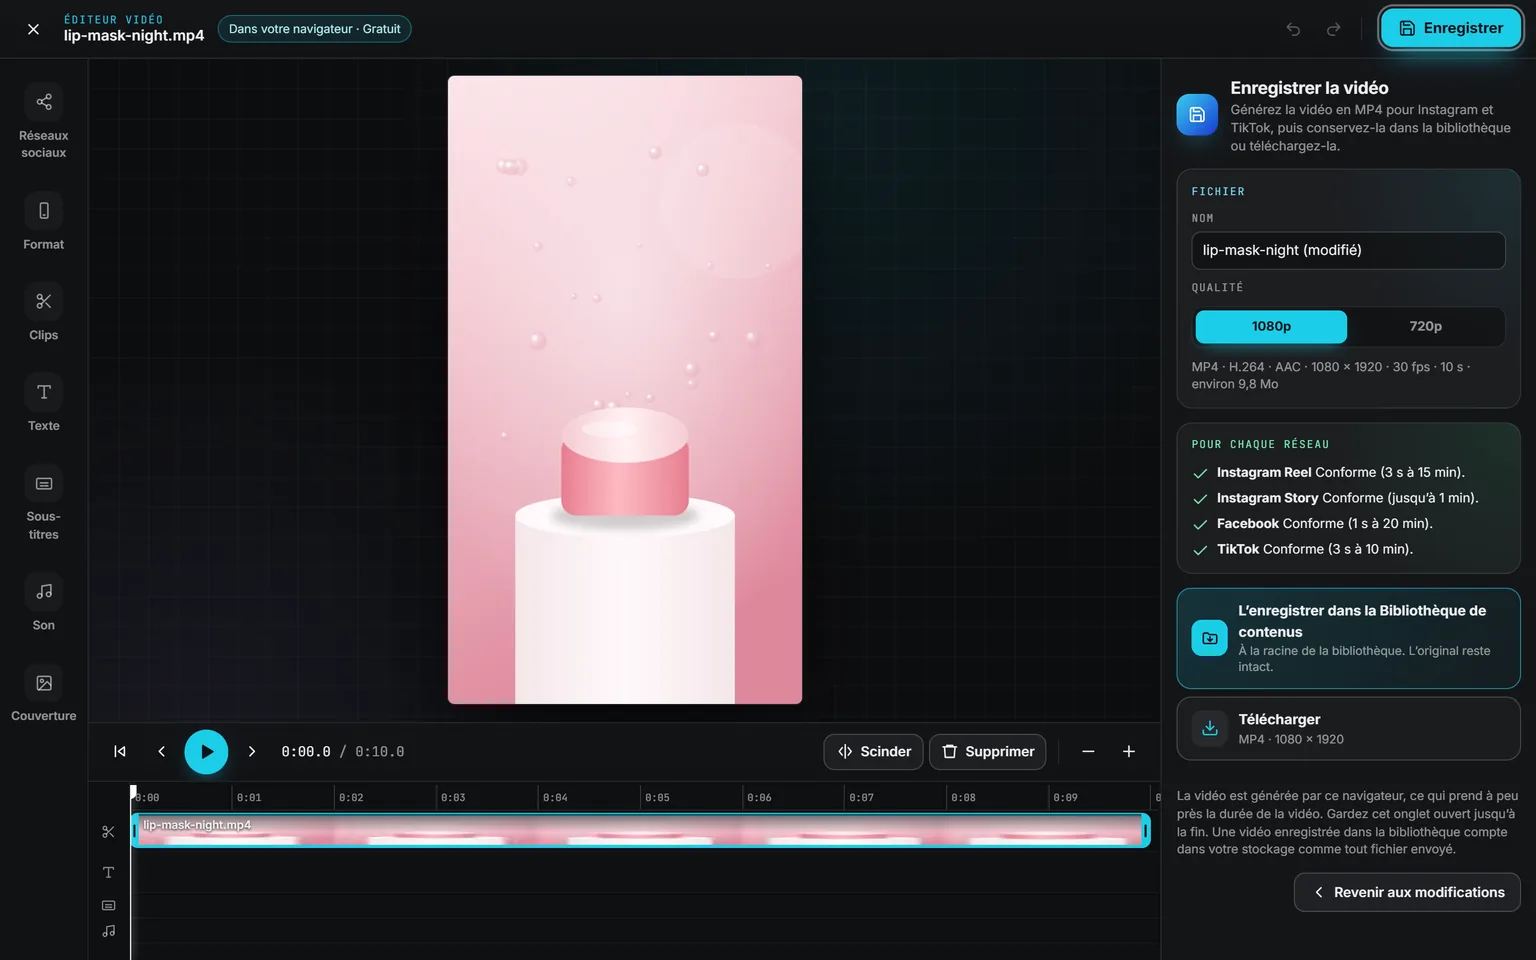Click the 0:05 timeline ruler mark
Image resolution: width=1536 pixels, height=960 pixels.
click(657, 798)
